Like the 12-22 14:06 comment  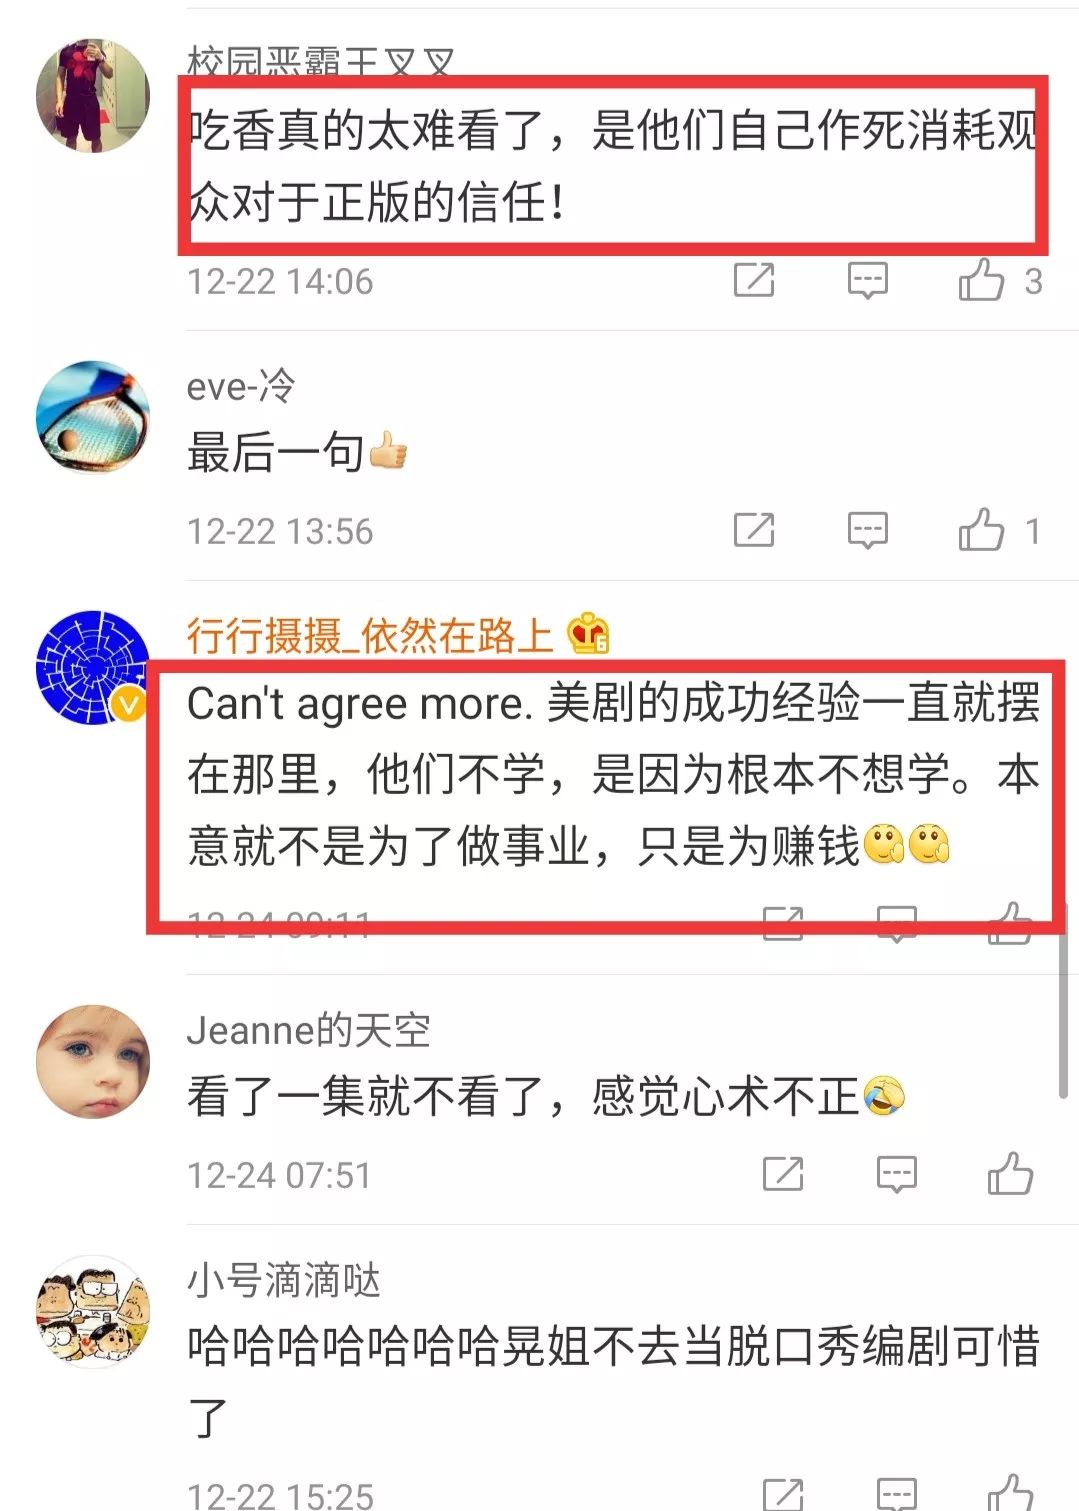(x=981, y=280)
